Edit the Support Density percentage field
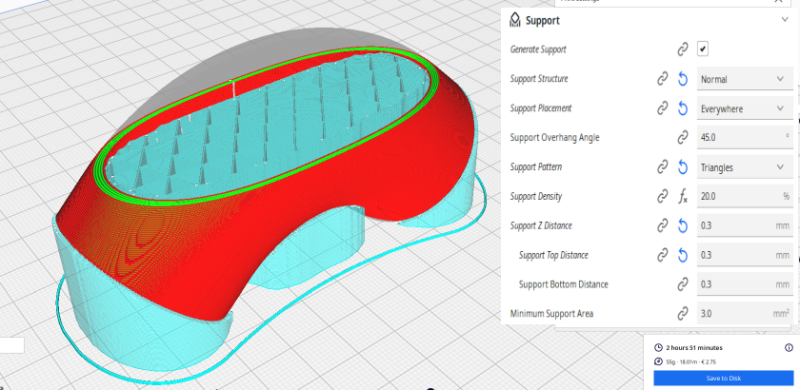 [744, 197]
